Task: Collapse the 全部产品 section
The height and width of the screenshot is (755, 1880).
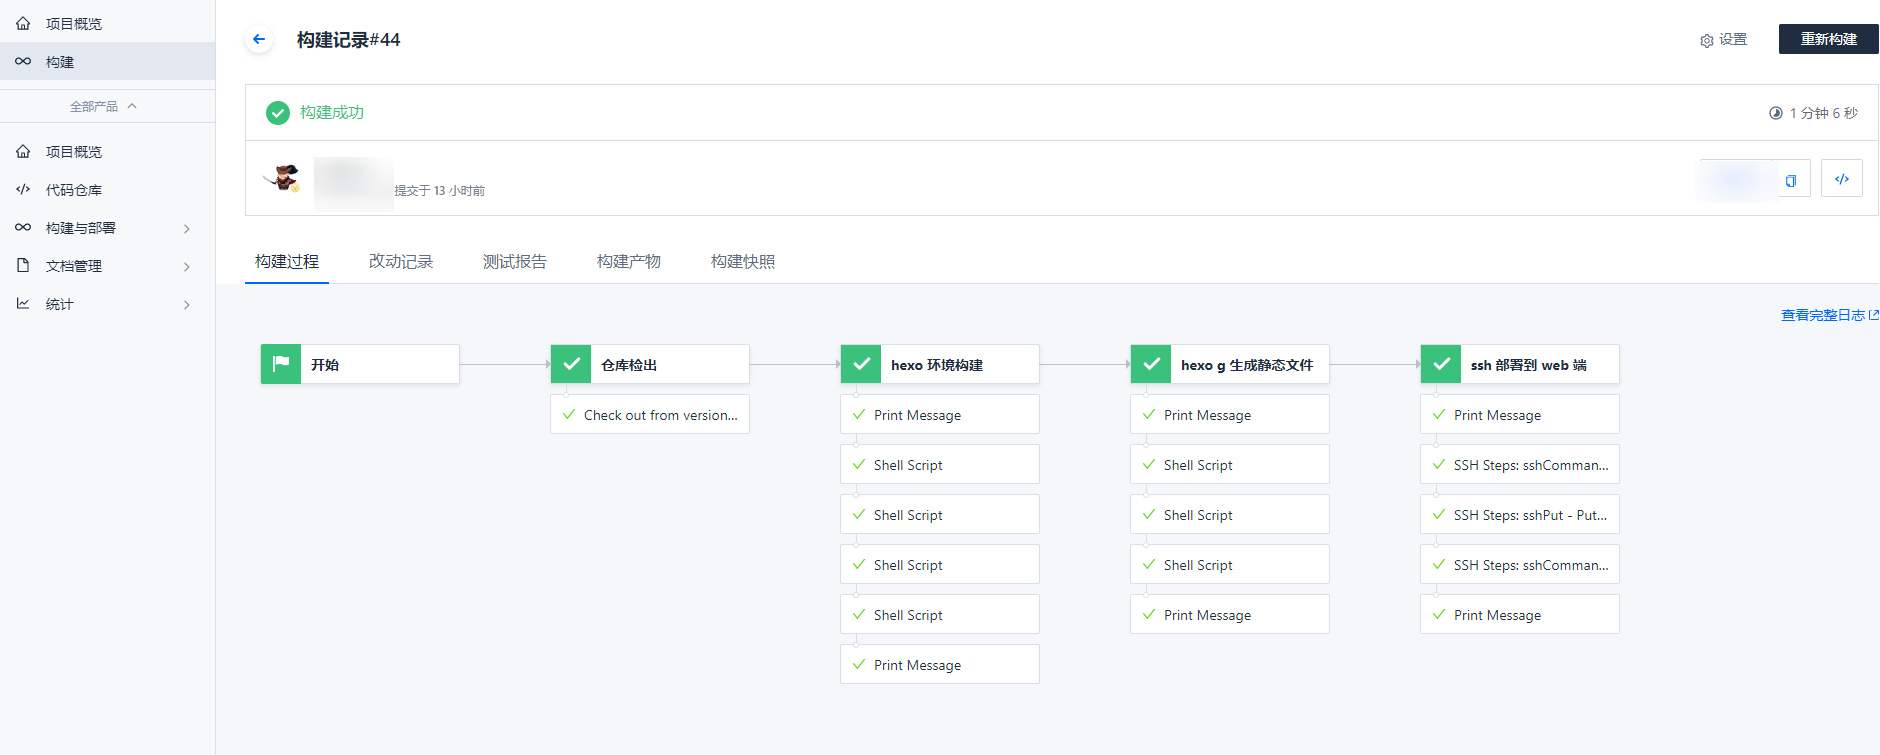Action: click(104, 106)
